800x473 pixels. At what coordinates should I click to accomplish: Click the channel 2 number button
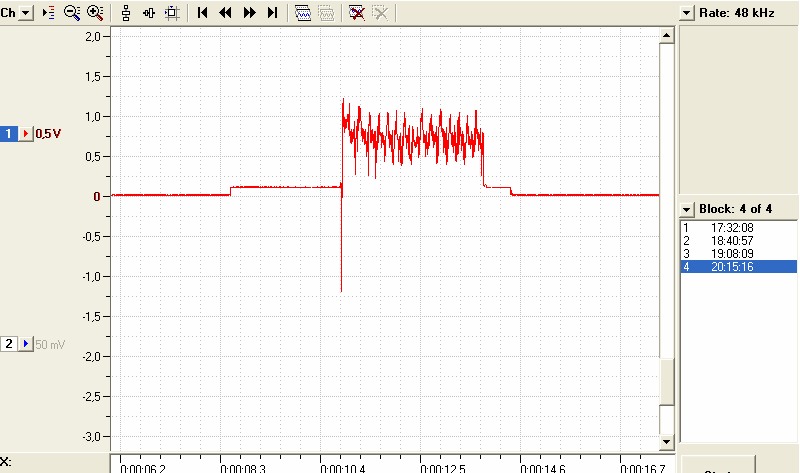[9, 344]
